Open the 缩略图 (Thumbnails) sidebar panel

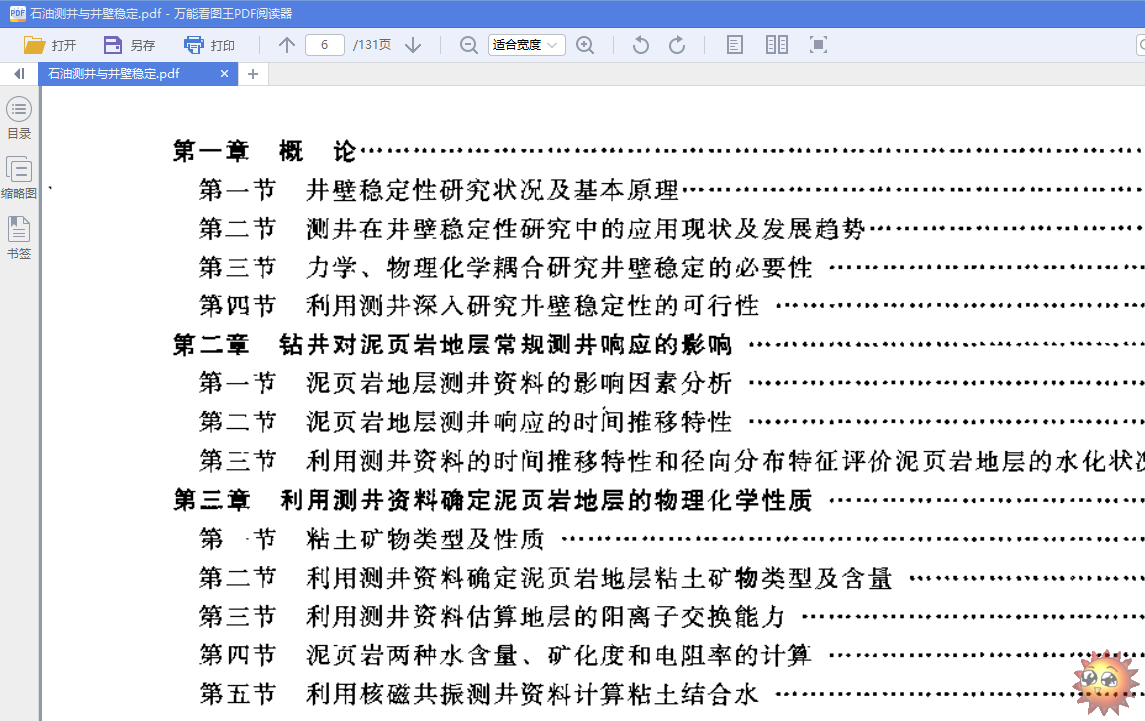(x=19, y=178)
